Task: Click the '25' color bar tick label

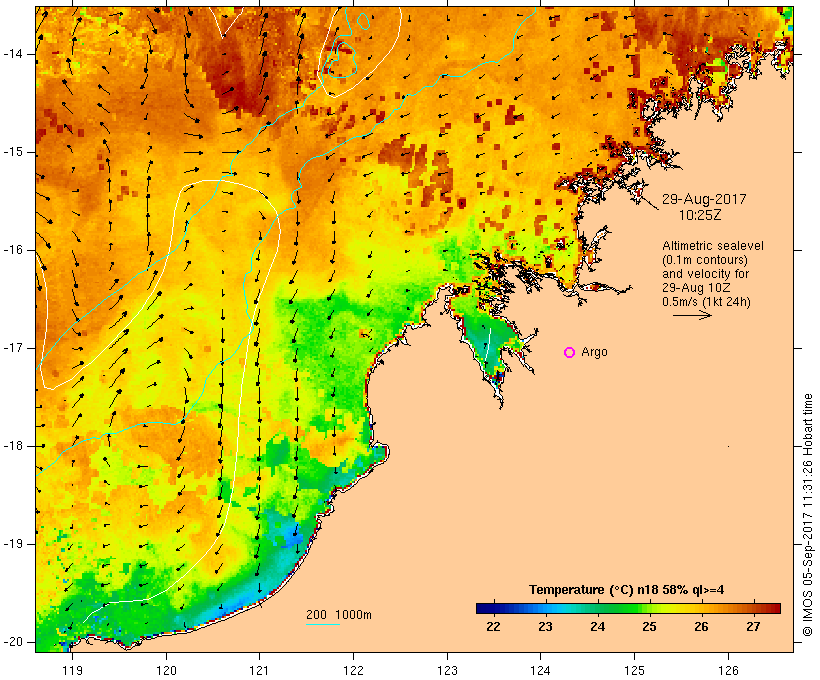Action: (650, 627)
